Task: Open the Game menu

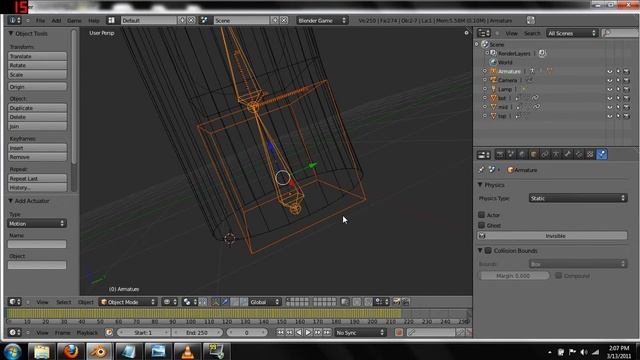Action: (74, 20)
